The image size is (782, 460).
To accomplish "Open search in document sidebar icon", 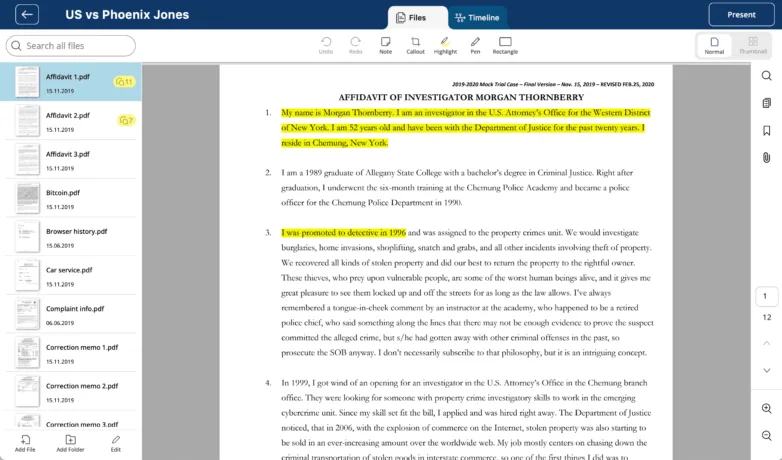I will coord(766,76).
